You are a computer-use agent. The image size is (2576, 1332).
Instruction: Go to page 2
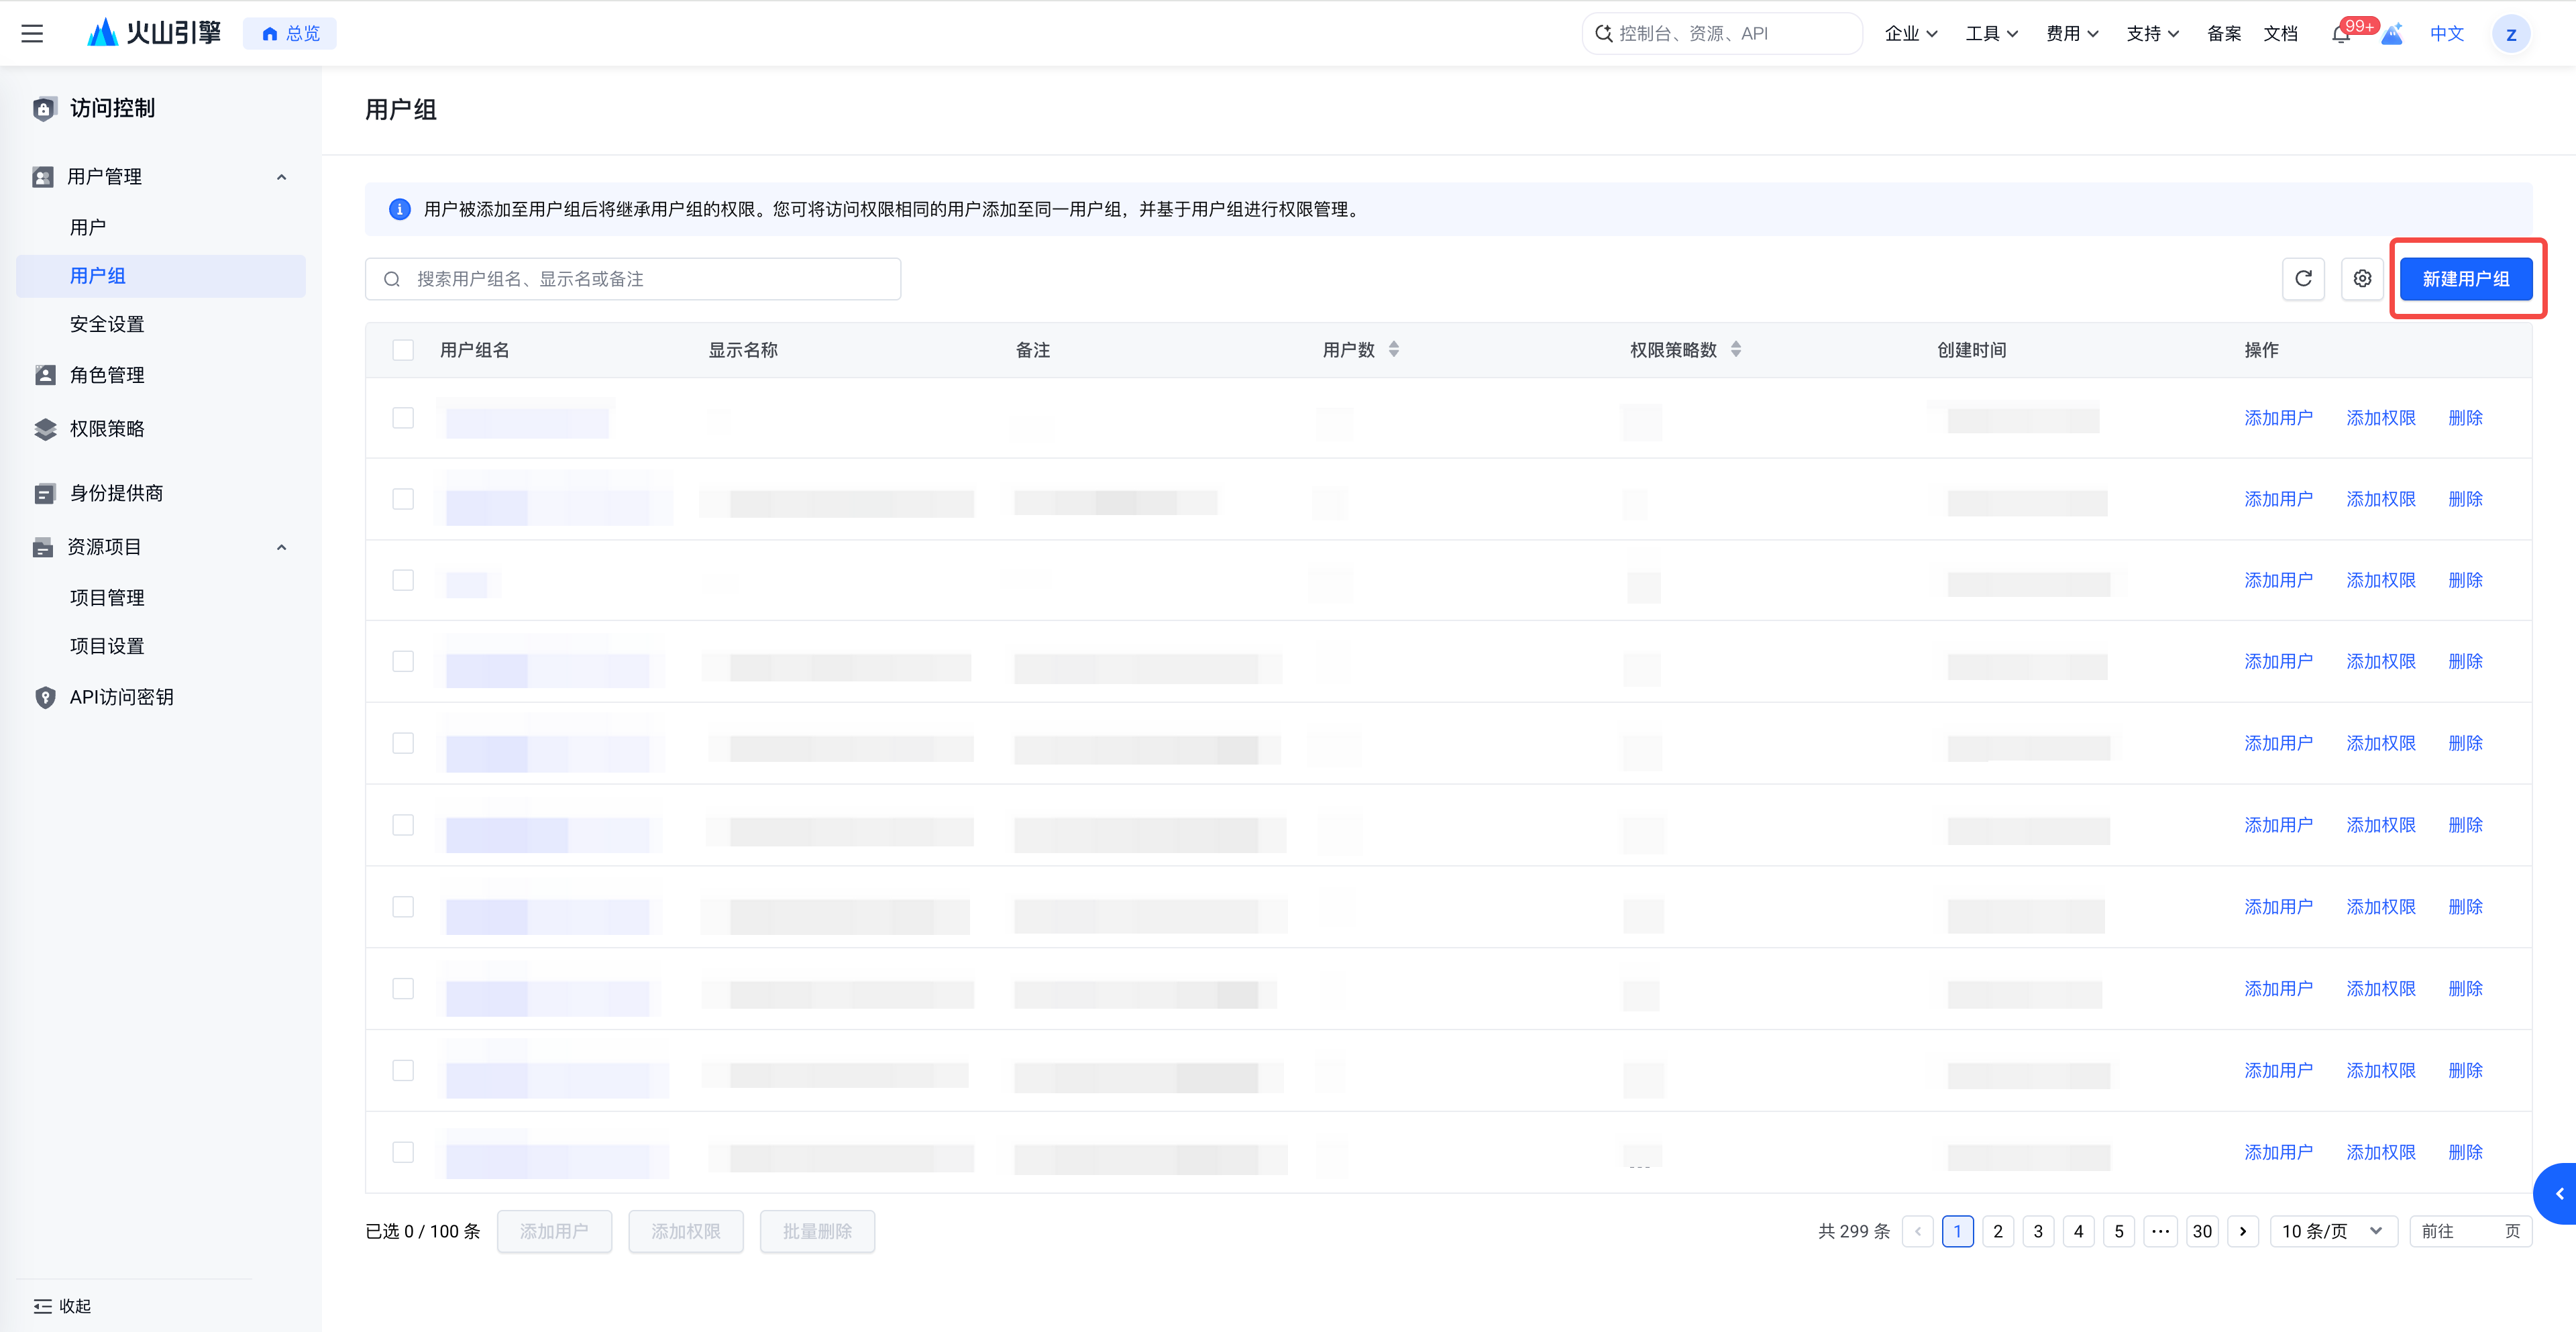click(x=1998, y=1231)
